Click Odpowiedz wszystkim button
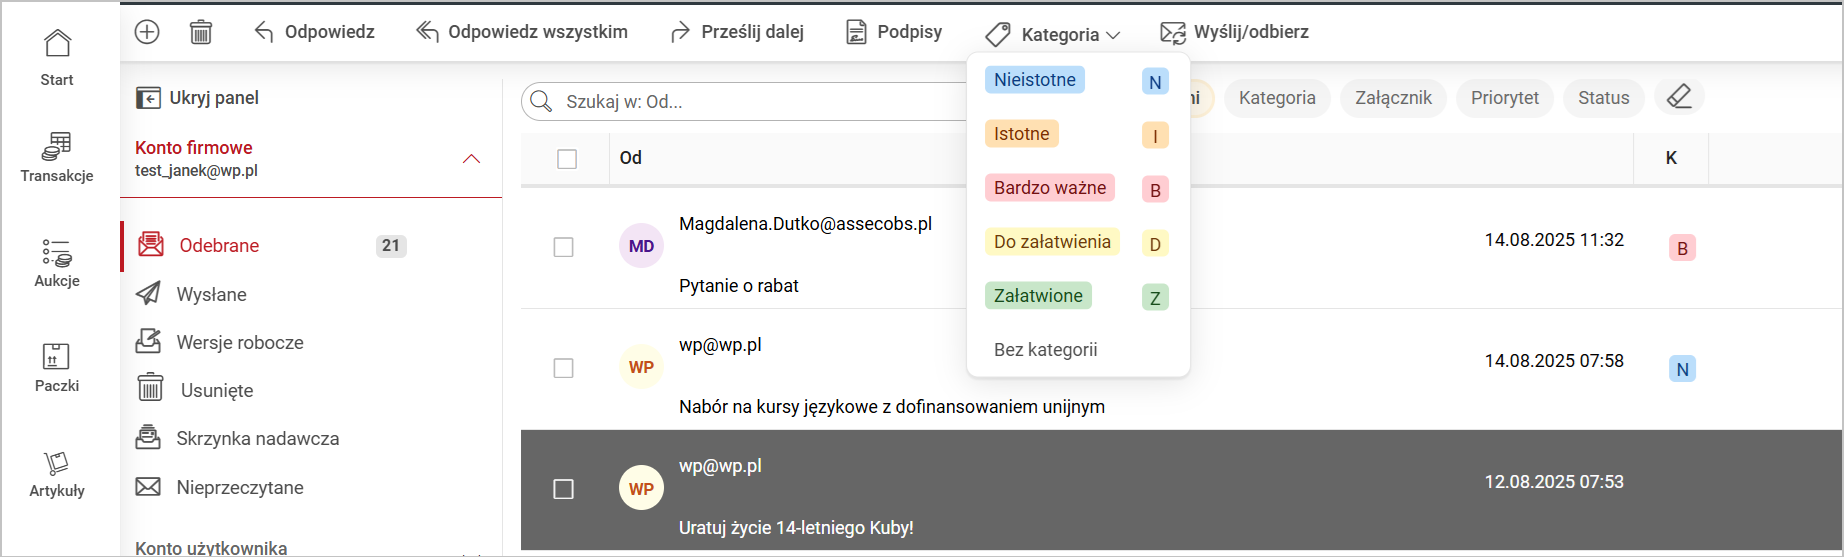Viewport: 1844px width, 557px height. (x=522, y=32)
